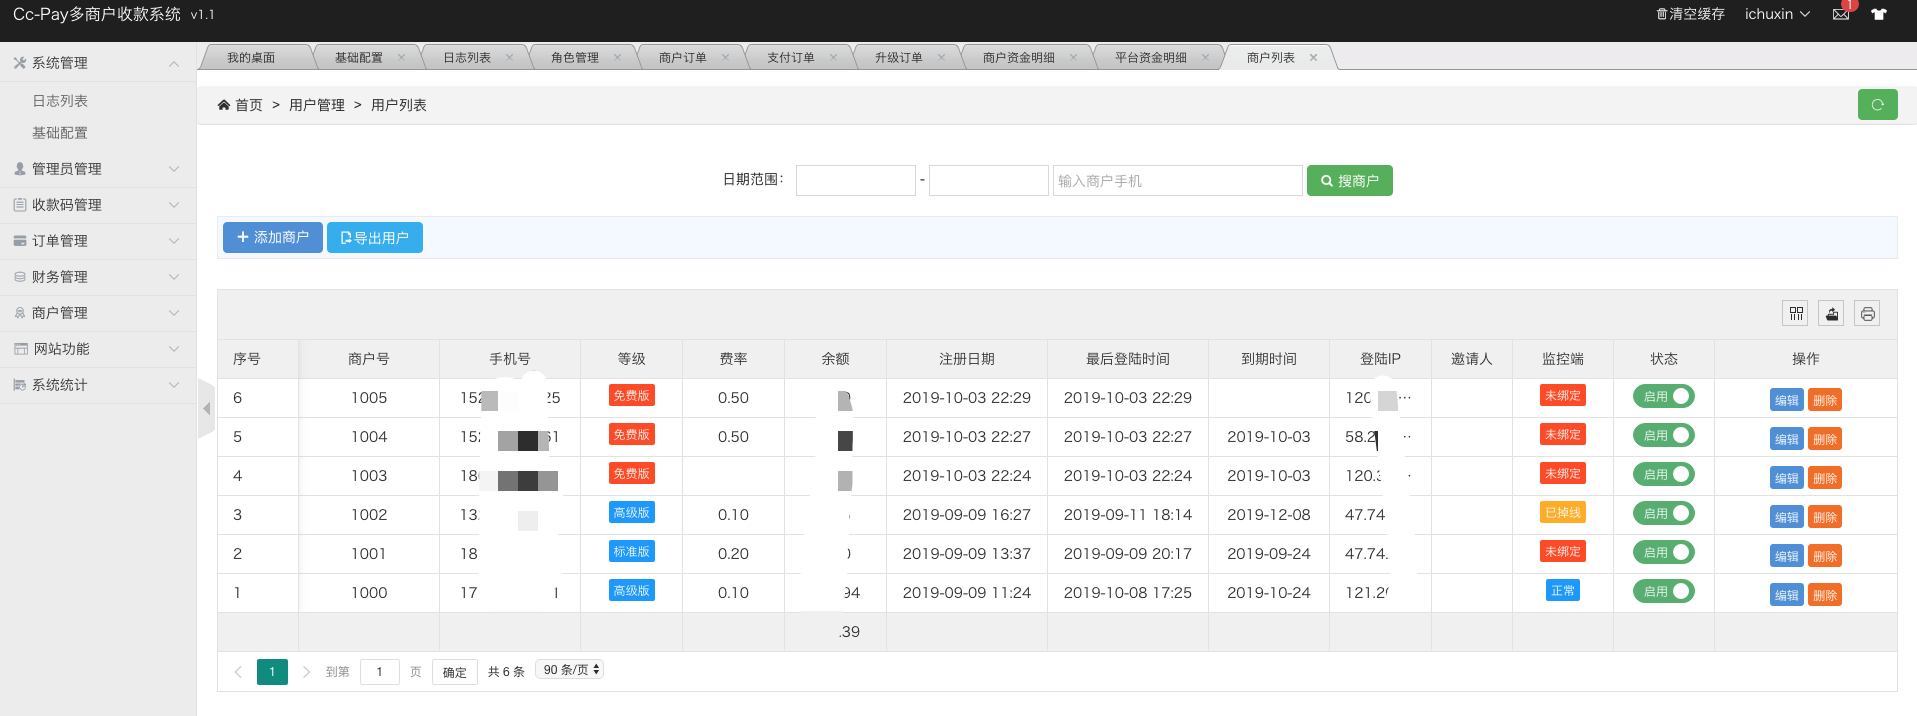Disable the status switch for merchant 1000
The height and width of the screenshot is (716, 1917).
tap(1663, 592)
